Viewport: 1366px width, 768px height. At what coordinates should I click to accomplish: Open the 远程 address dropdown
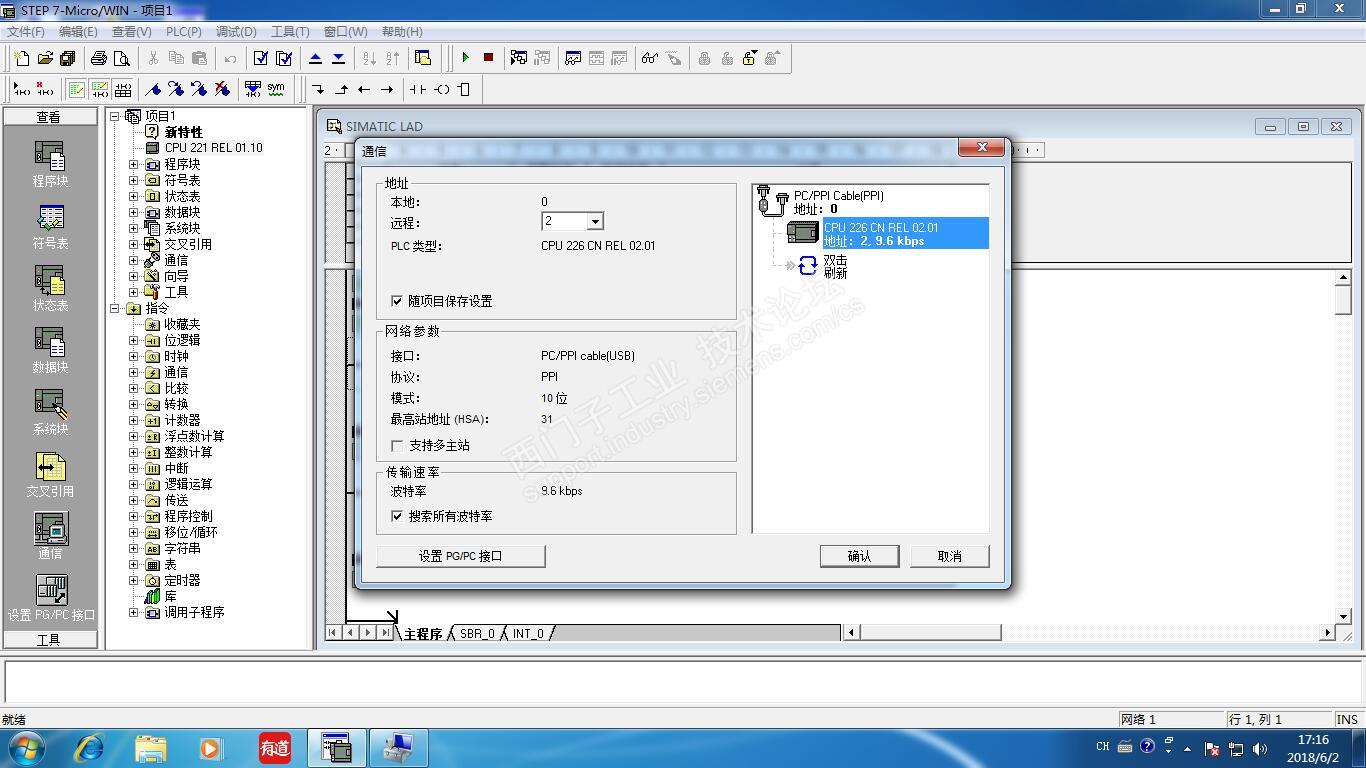(x=595, y=222)
